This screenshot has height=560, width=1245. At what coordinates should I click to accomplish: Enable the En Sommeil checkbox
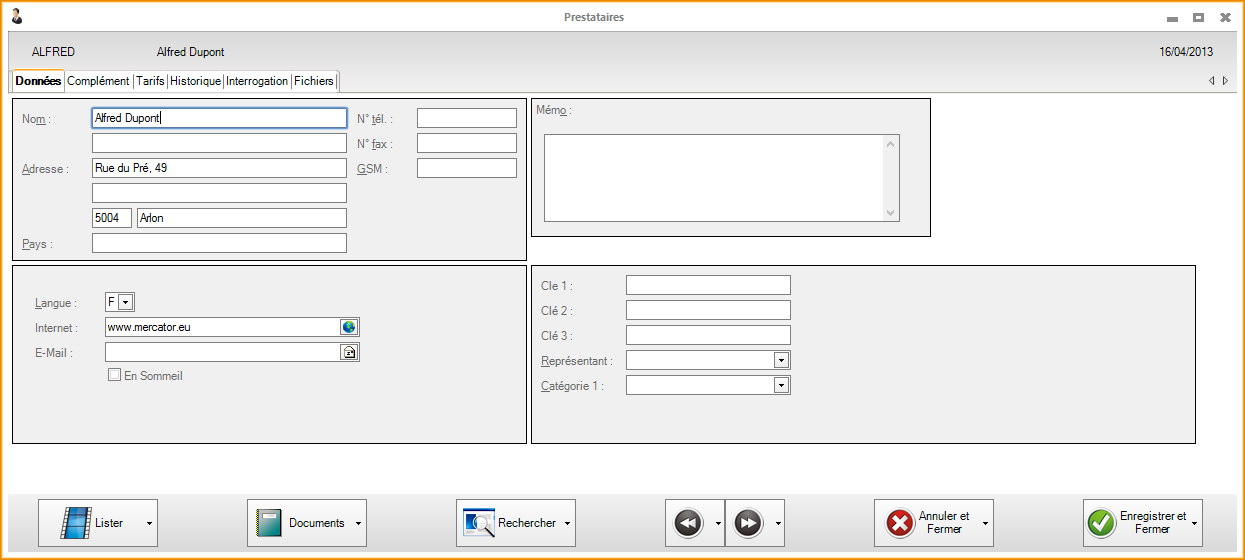[x=115, y=376]
